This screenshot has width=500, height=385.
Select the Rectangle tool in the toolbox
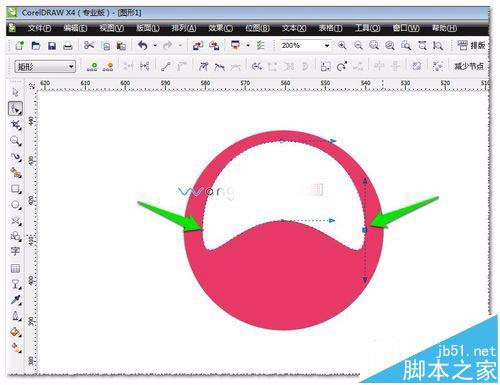15,189
